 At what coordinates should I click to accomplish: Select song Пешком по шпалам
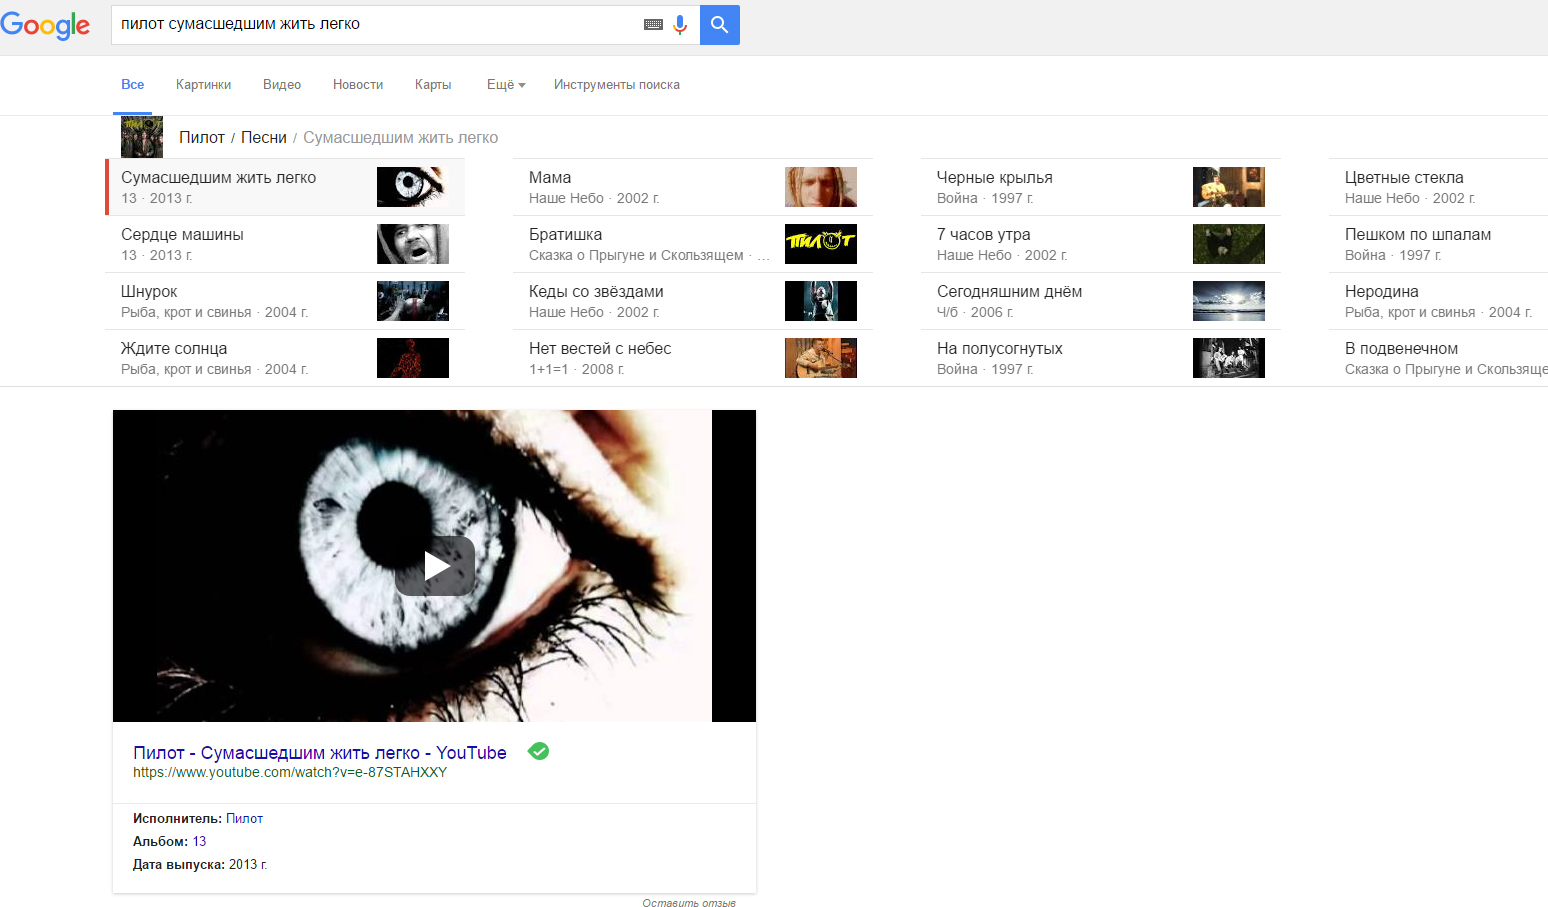(x=1438, y=244)
